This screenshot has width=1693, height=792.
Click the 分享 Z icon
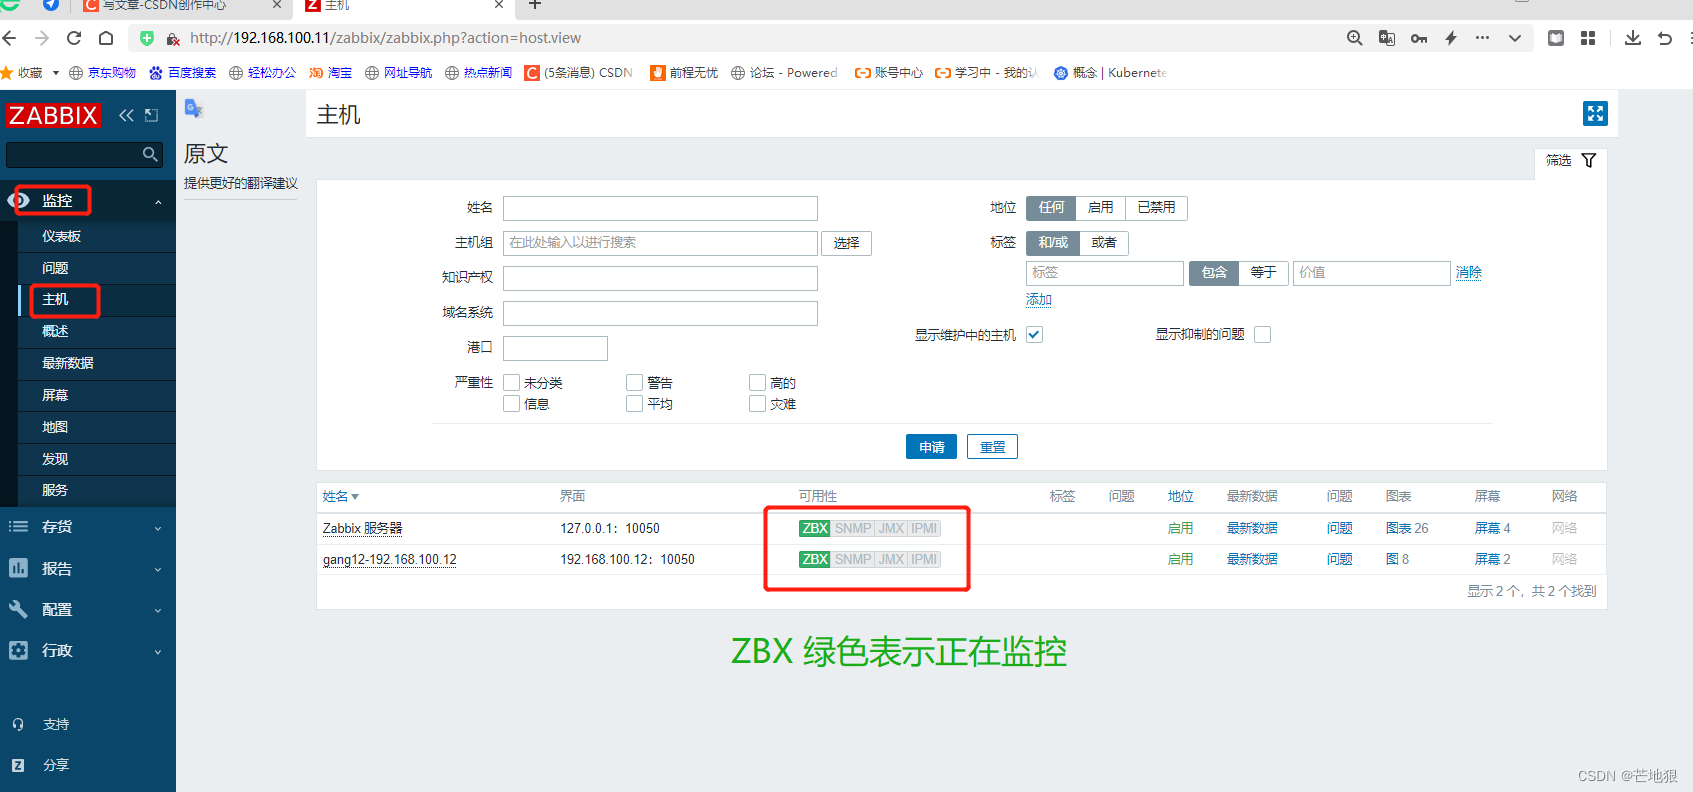pyautogui.click(x=18, y=765)
